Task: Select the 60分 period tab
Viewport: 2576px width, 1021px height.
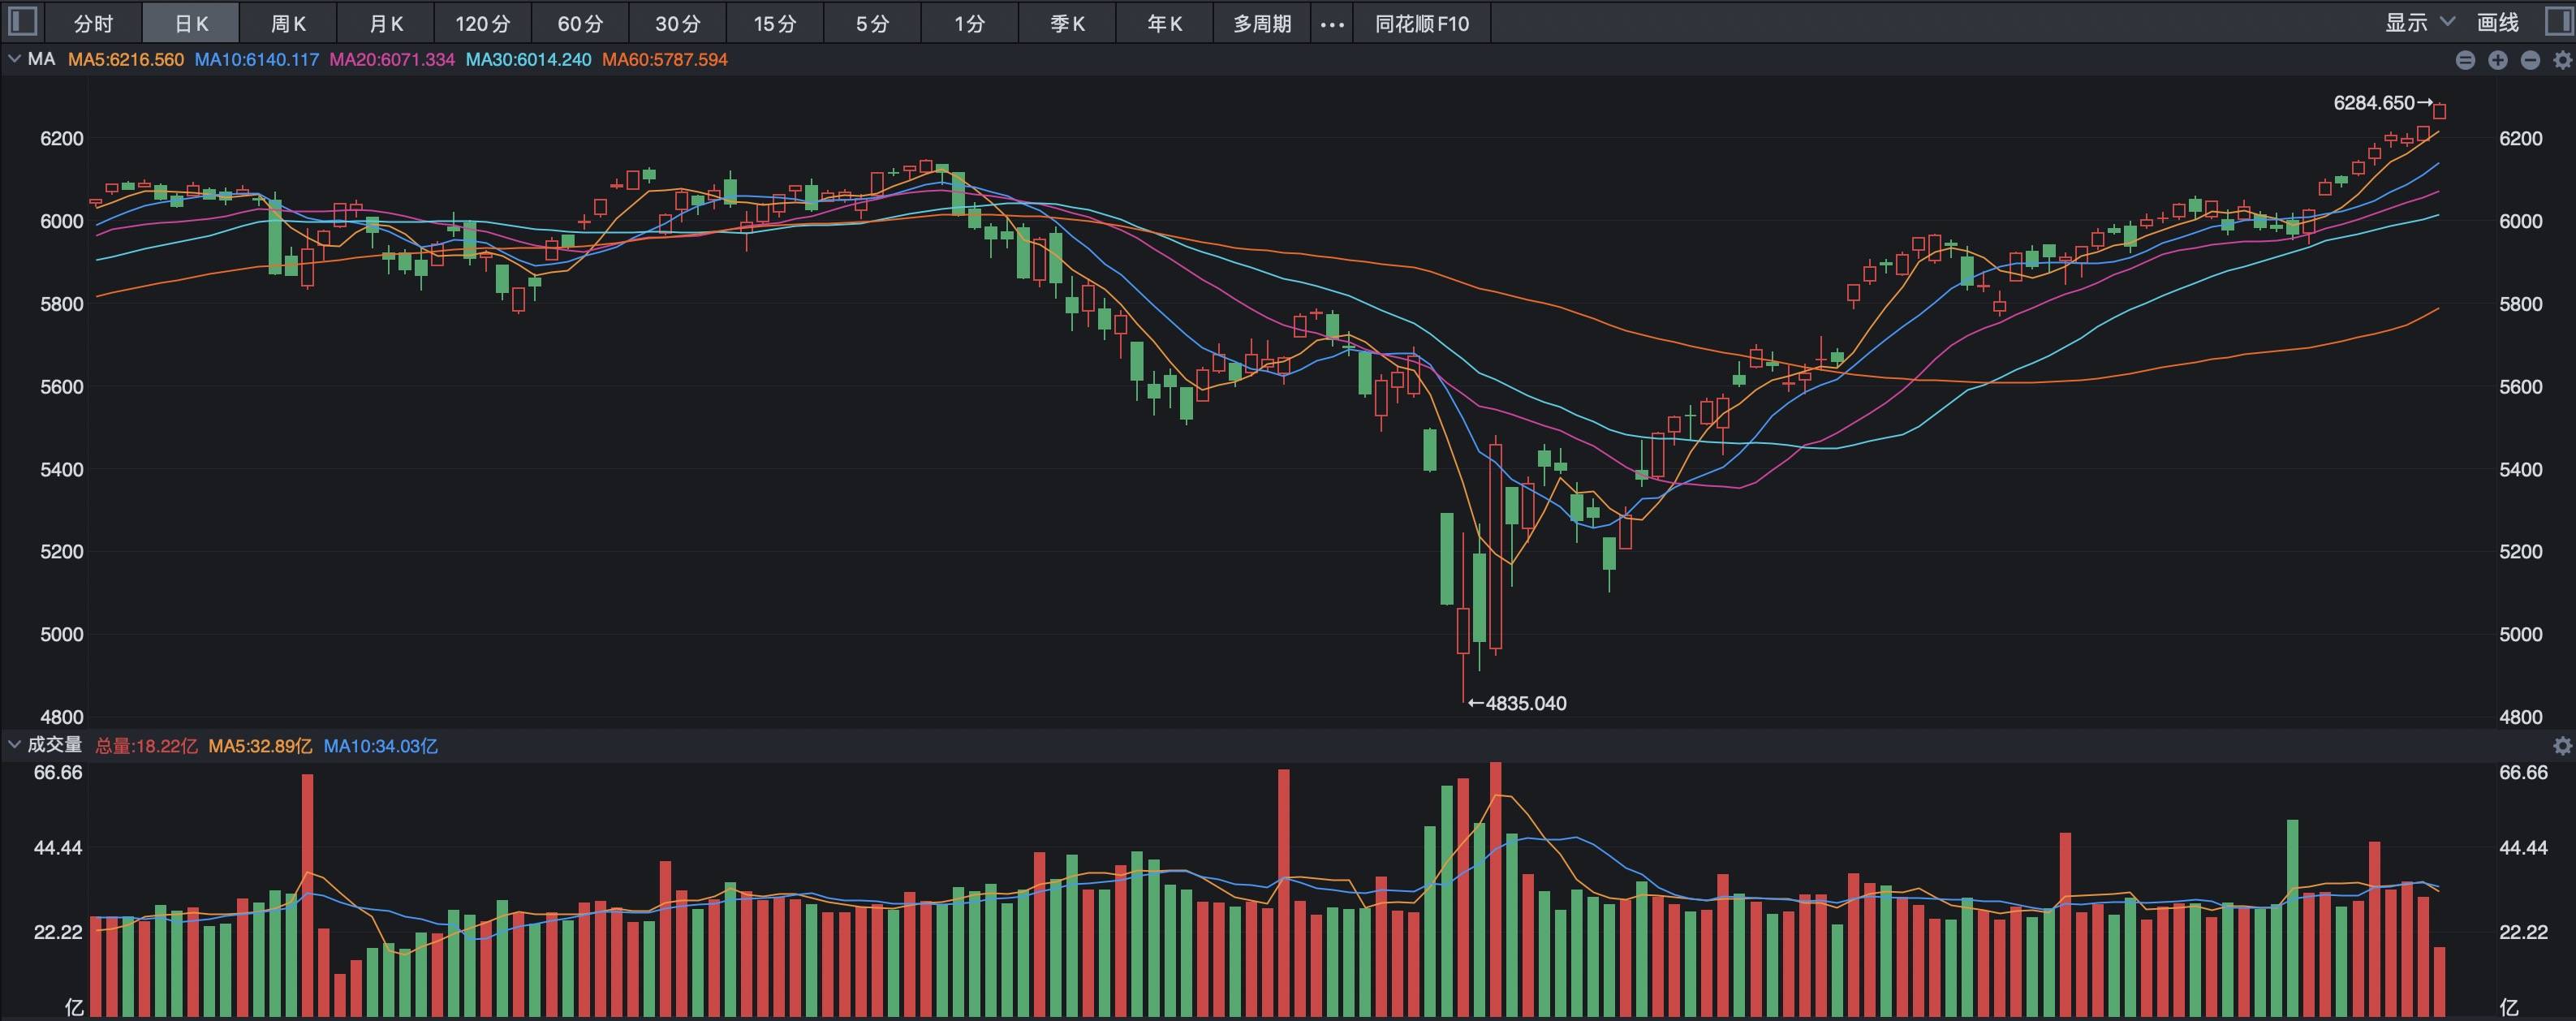Action: pyautogui.click(x=580, y=24)
